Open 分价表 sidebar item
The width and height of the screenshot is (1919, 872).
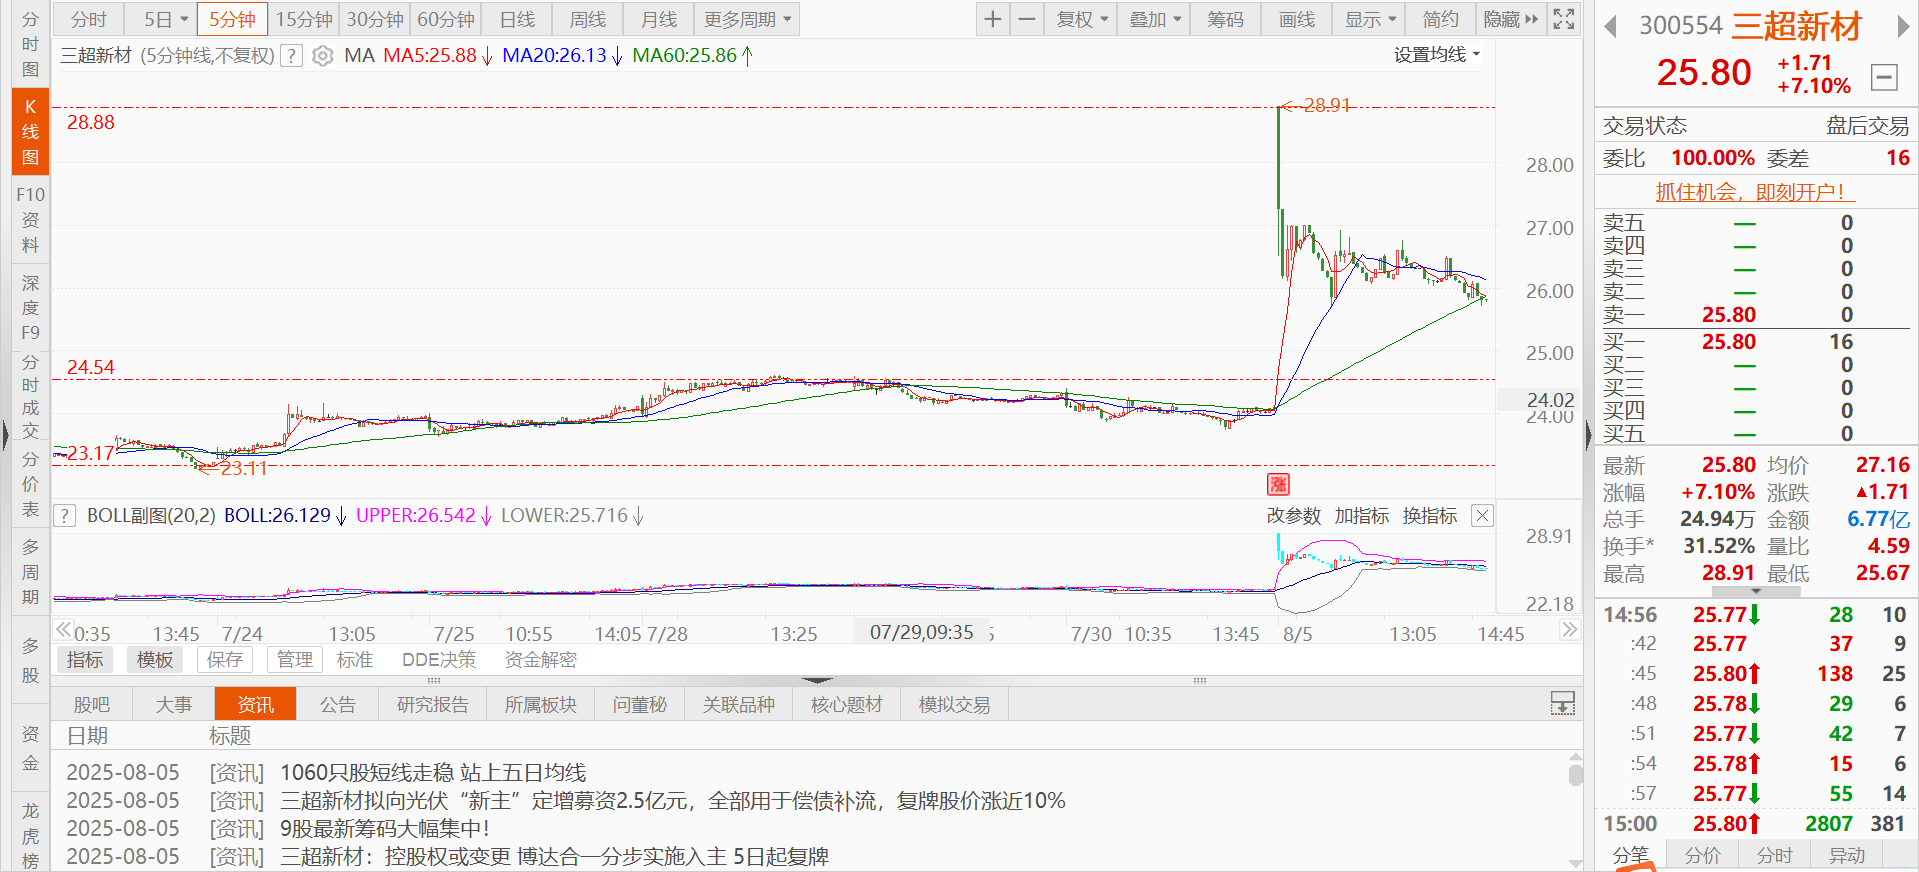point(30,484)
